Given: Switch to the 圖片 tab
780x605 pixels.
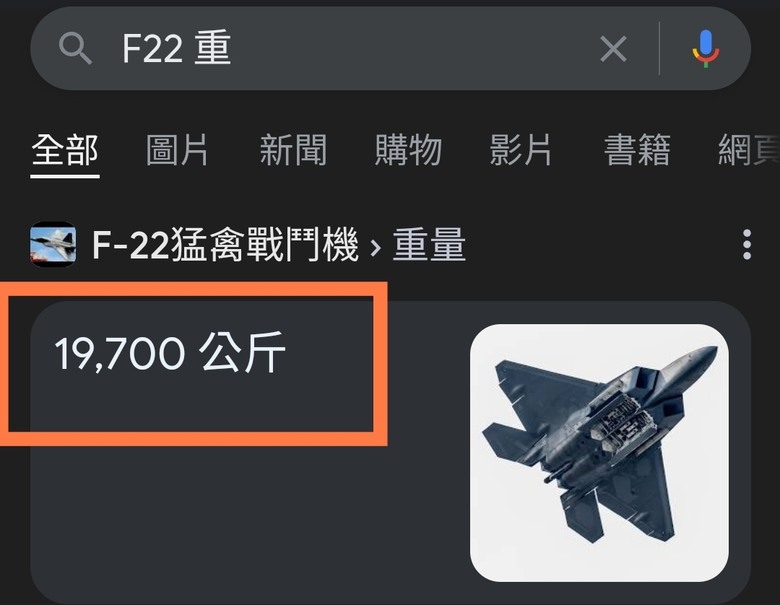Looking at the screenshot, I should pyautogui.click(x=177, y=150).
